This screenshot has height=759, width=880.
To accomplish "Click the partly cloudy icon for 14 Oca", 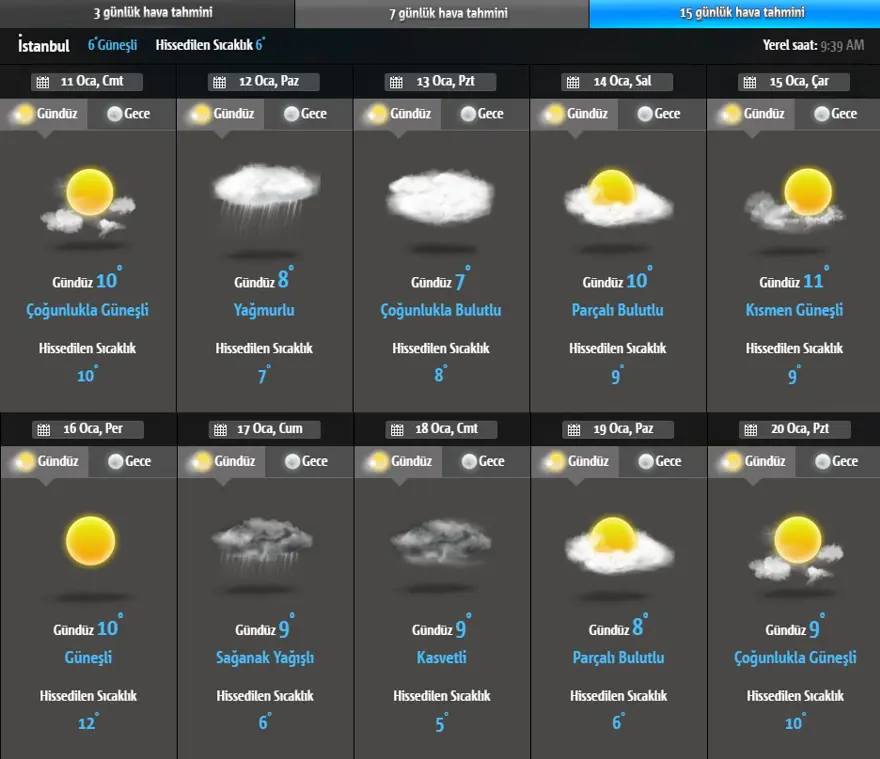I will (x=618, y=196).
